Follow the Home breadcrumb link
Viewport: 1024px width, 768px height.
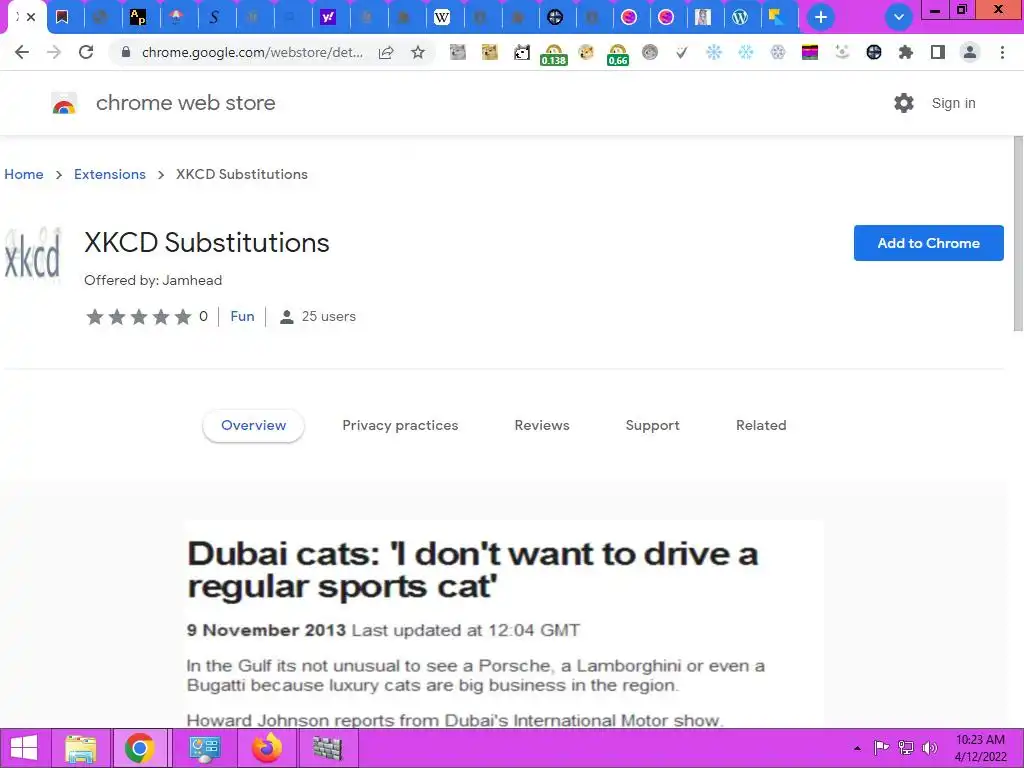[24, 174]
